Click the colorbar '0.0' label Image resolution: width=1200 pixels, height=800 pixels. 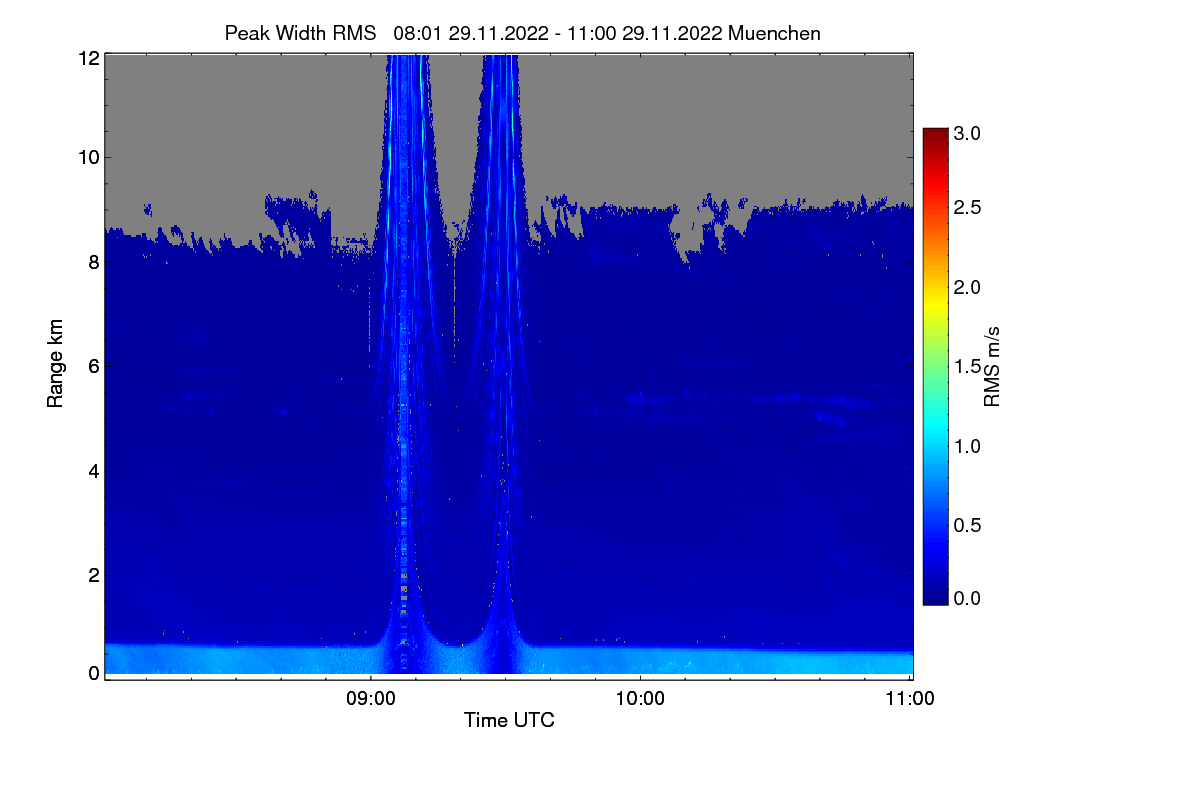(968, 598)
